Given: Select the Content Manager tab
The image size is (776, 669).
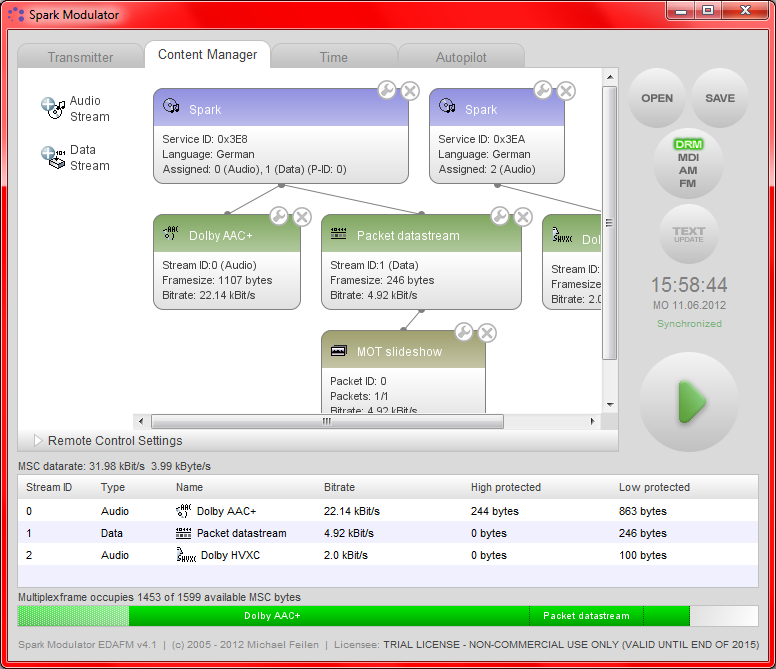Looking at the screenshot, I should (207, 54).
